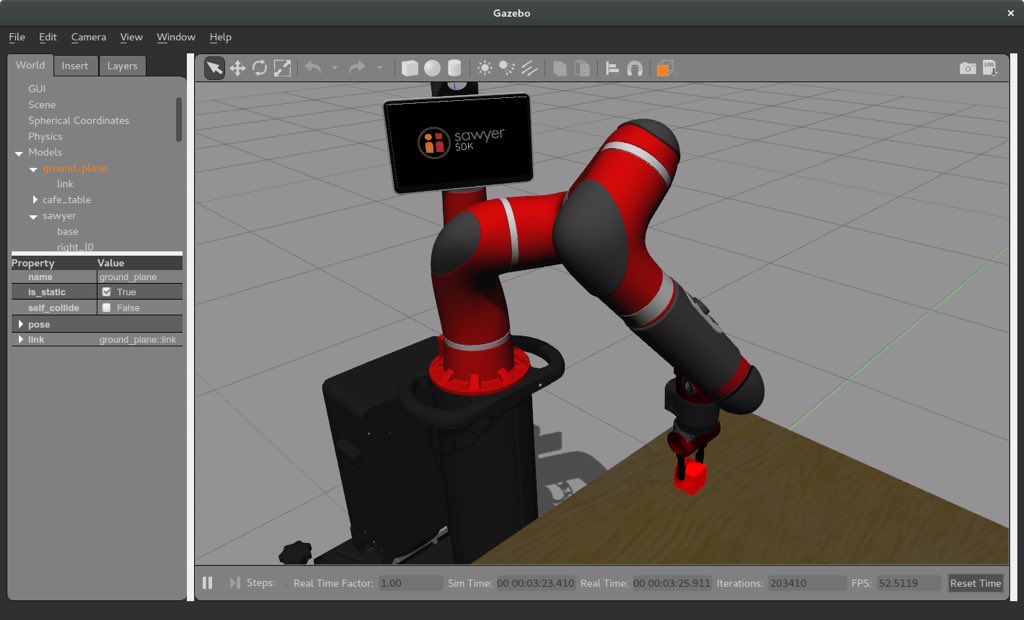This screenshot has height=620, width=1024.
Task: Insert a sphere shape
Action: pos(432,68)
